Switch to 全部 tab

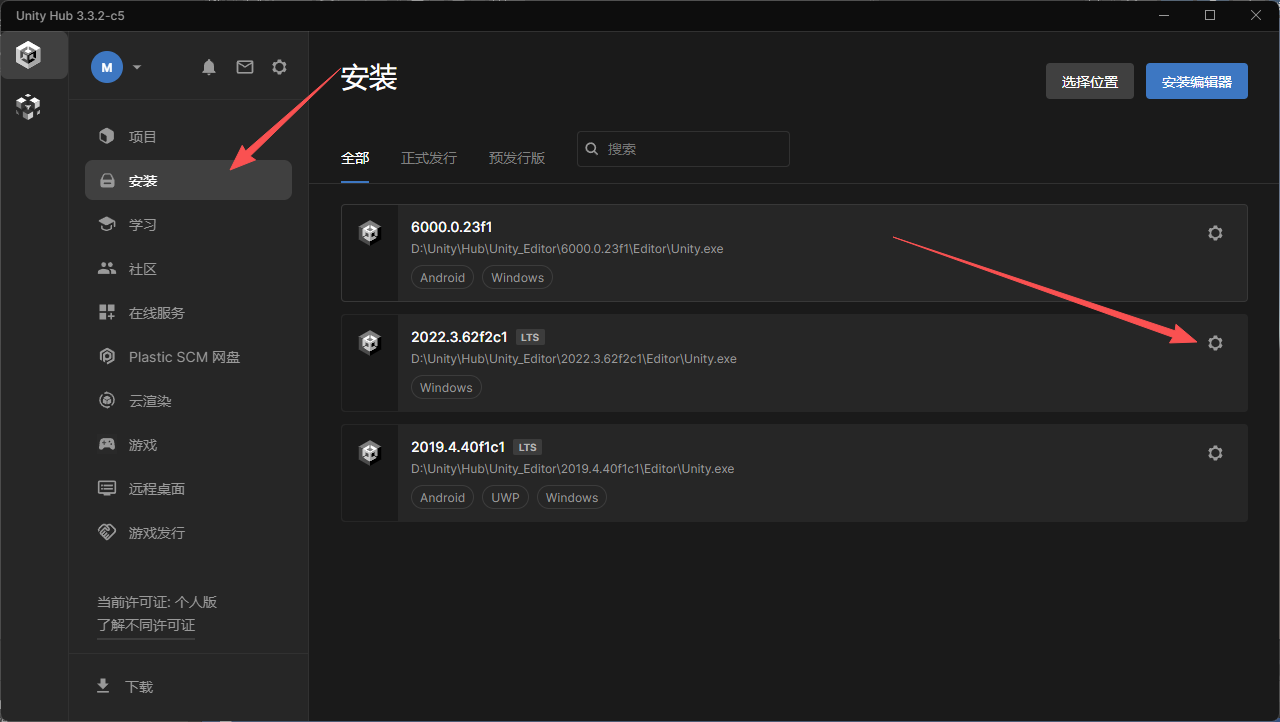[x=355, y=158]
